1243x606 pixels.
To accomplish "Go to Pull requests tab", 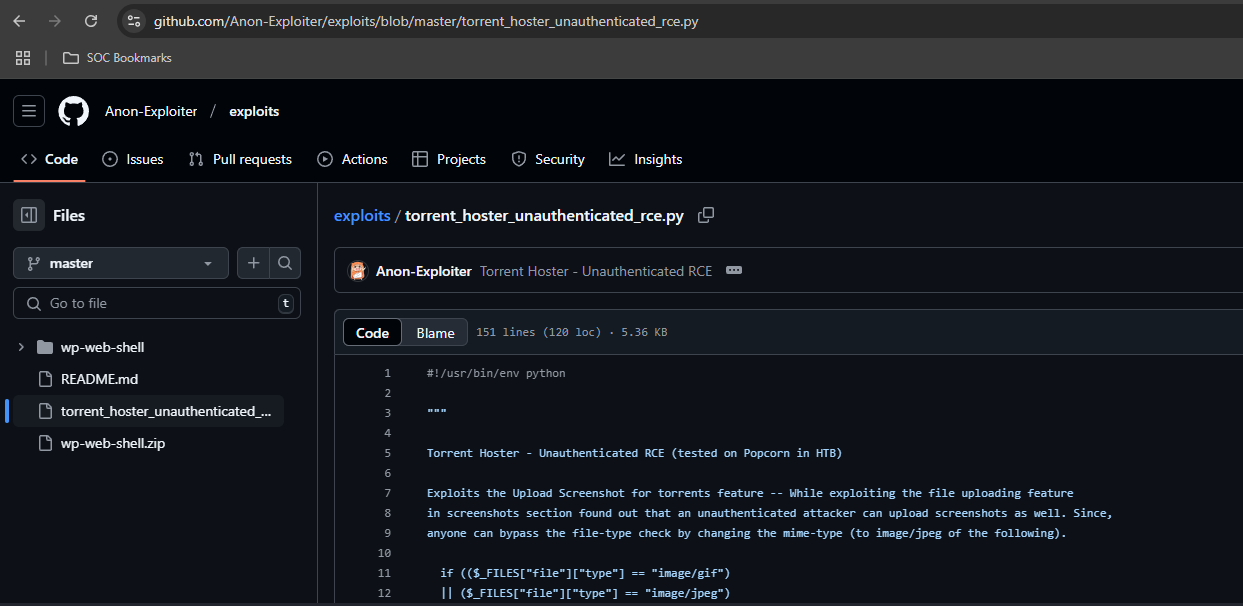I will 241,159.
